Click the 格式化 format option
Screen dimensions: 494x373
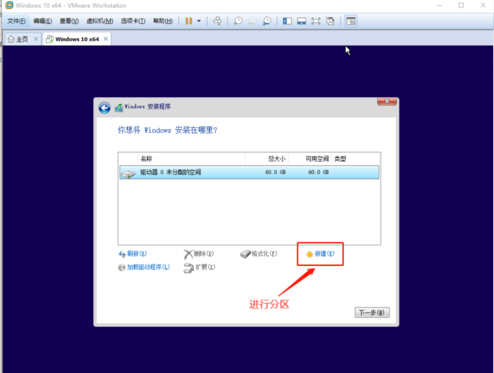258,254
